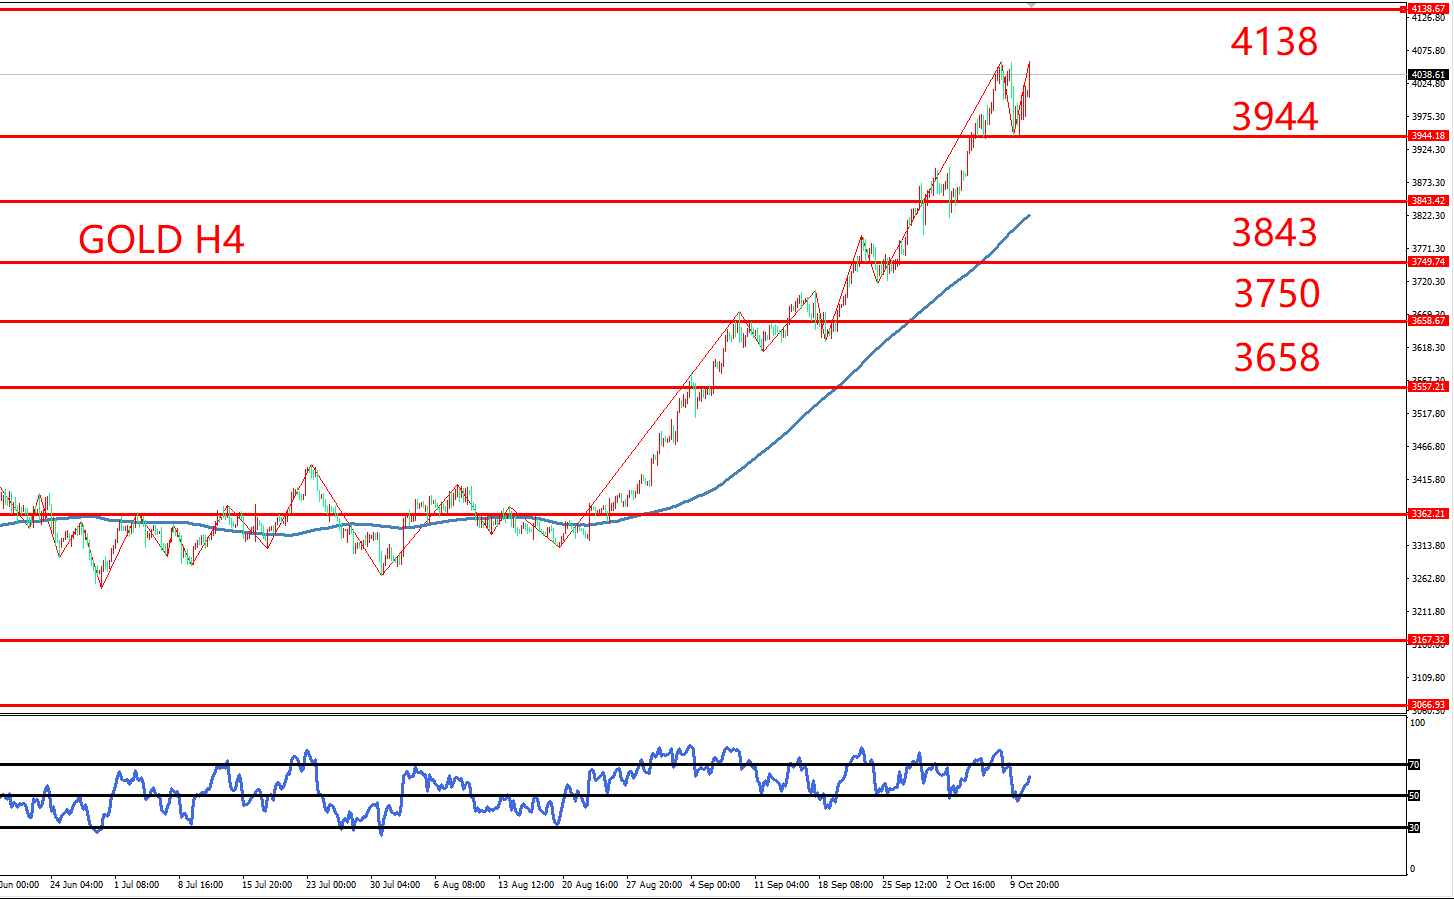Click the RSI 70 level label
This screenshot has height=899, width=1454.
click(1414, 765)
